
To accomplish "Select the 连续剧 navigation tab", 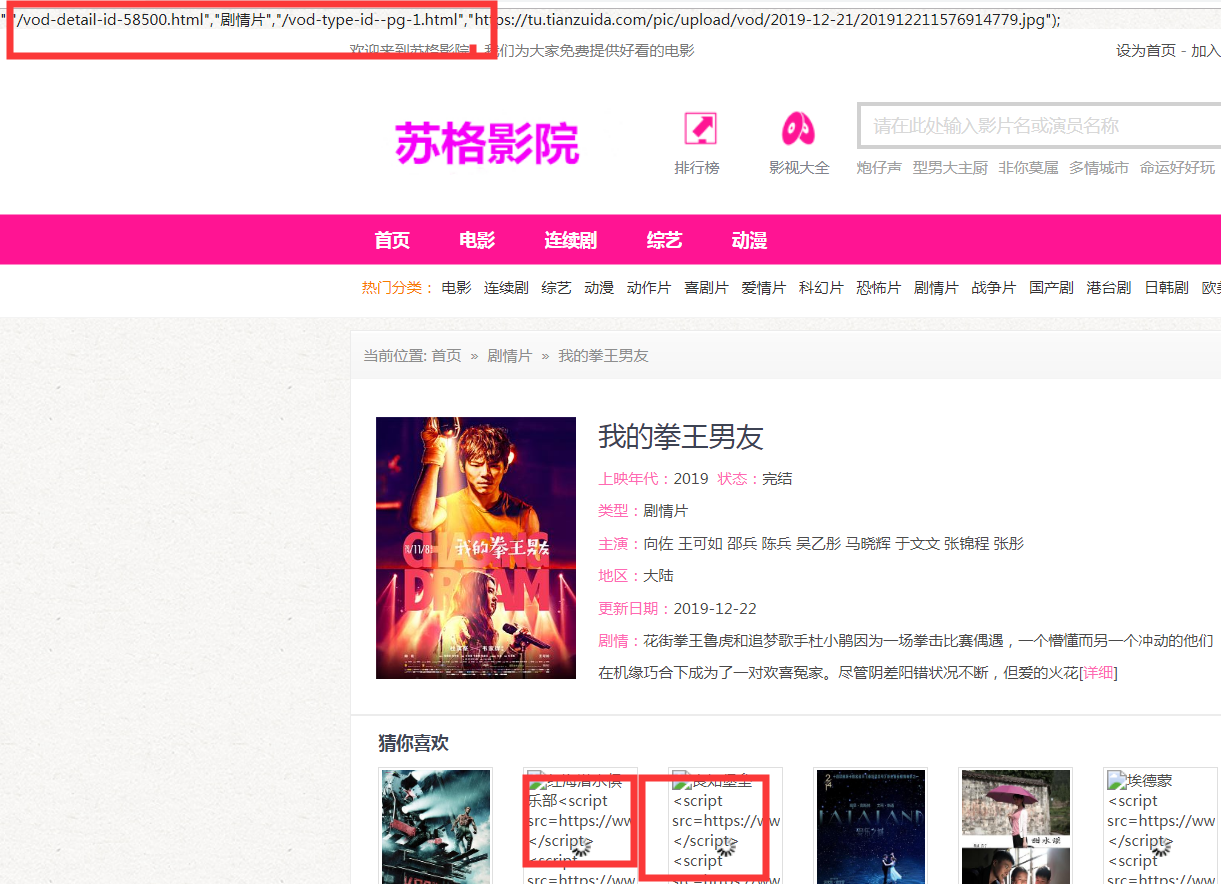I will [570, 240].
